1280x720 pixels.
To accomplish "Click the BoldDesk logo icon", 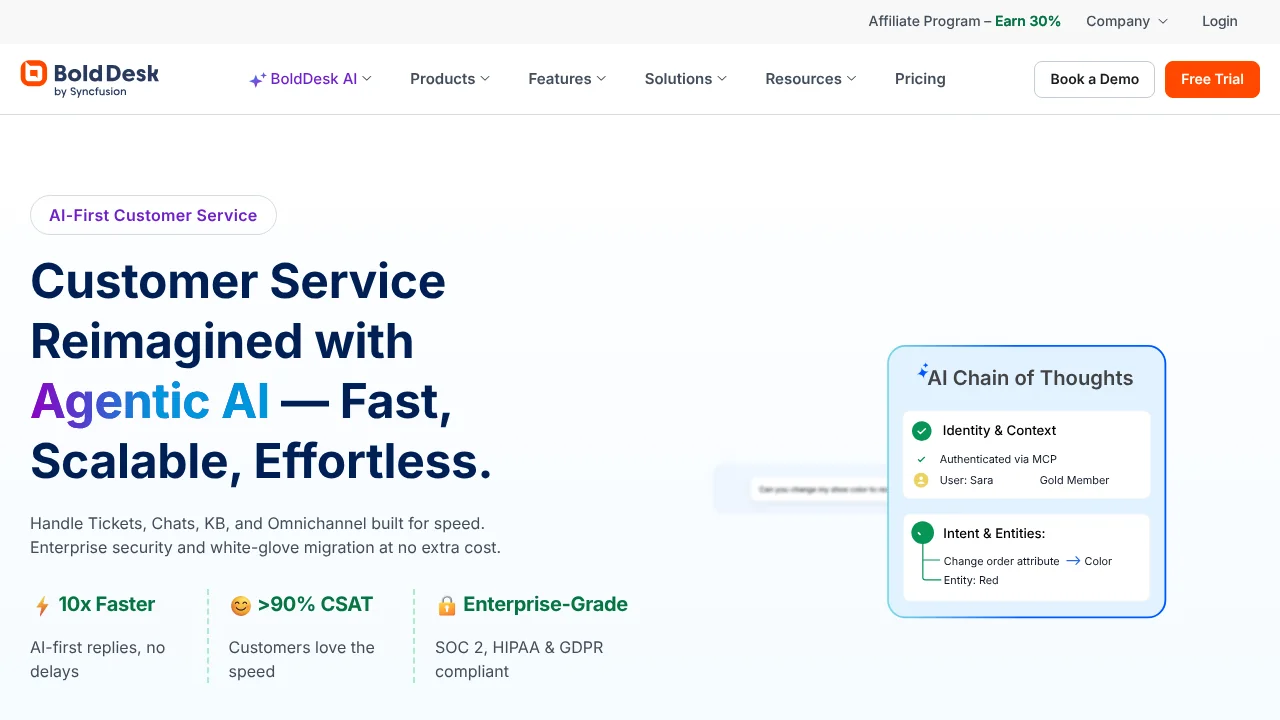I will (35, 73).
